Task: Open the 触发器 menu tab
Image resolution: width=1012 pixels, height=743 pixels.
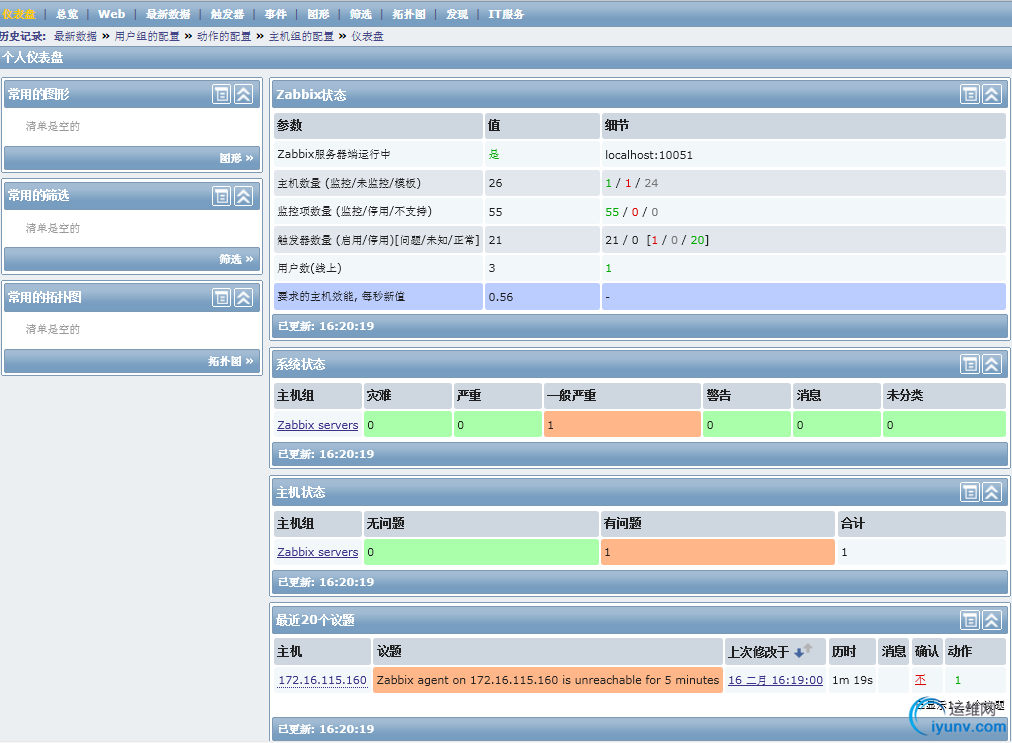Action: click(x=227, y=14)
